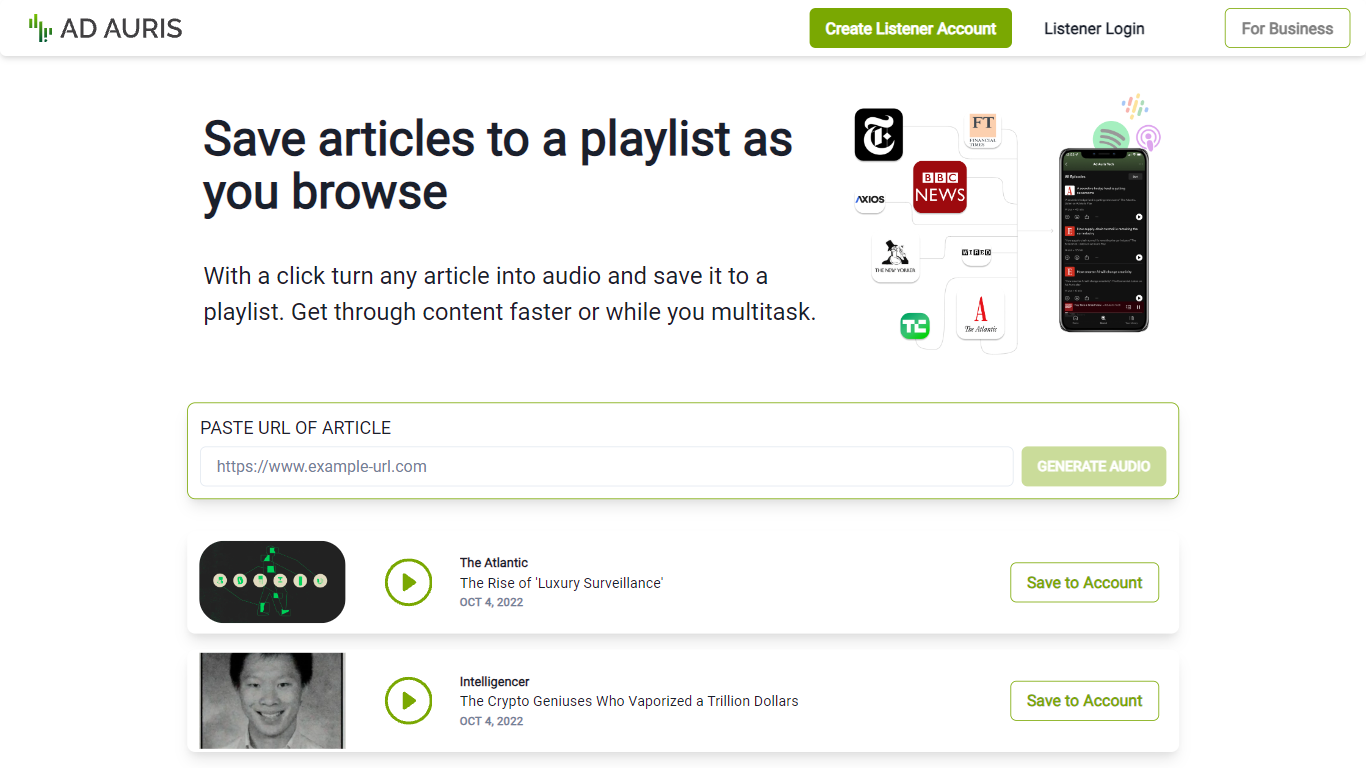Click The New Yorker icon
Viewport: 1366px width, 768px height.
895,258
